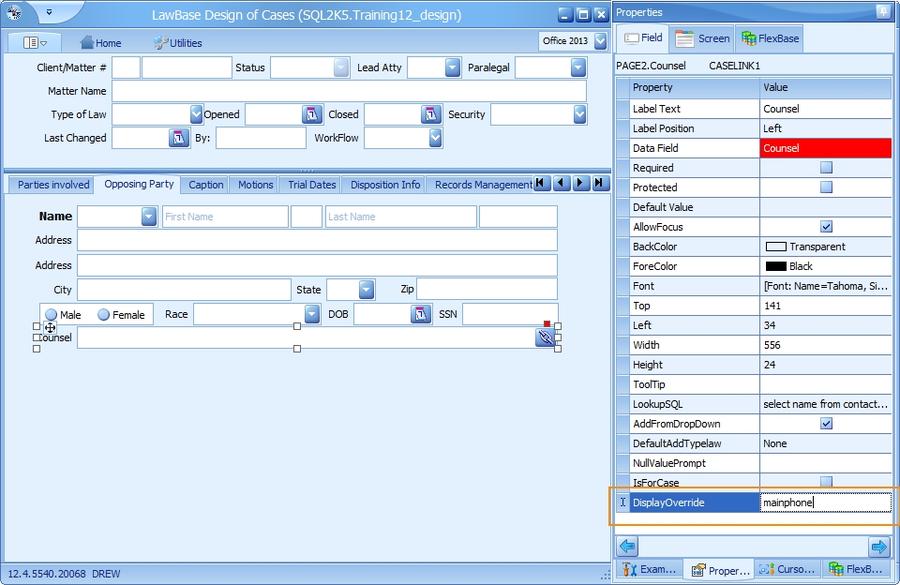Open the FlexBase tab in Properties
The width and height of the screenshot is (900, 585).
click(x=770, y=38)
